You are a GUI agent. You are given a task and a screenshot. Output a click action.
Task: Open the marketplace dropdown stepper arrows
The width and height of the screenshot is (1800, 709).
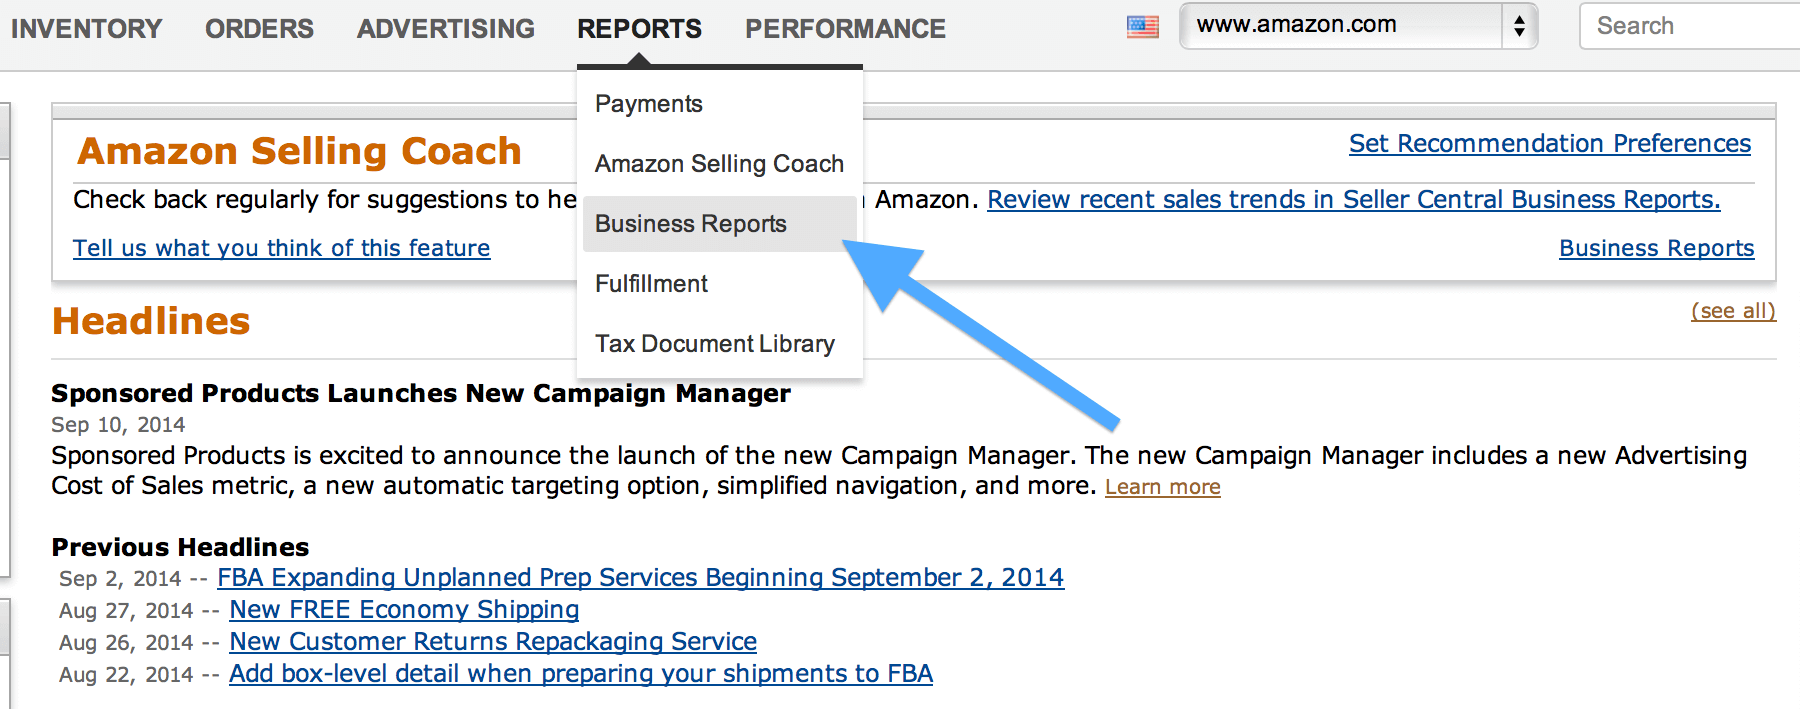tap(1519, 26)
